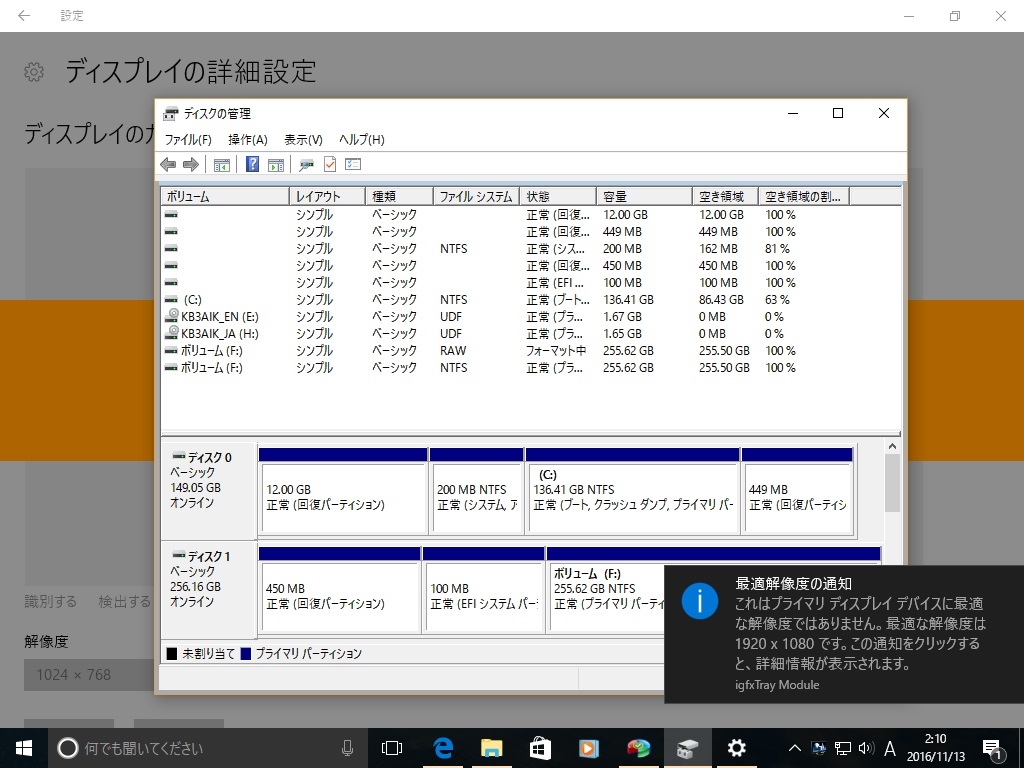Toggle the console tree pane toolbar icon

pos(222,165)
